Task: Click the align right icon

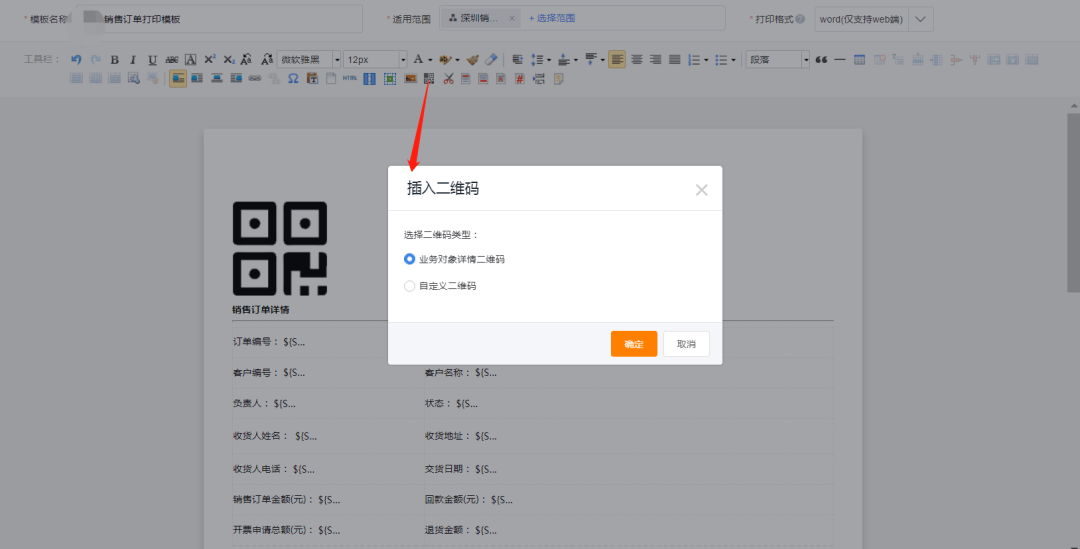Action: pyautogui.click(x=656, y=60)
